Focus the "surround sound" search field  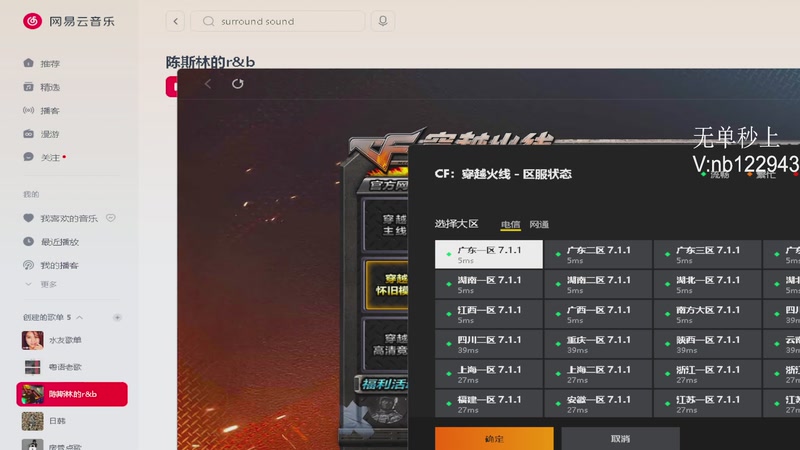tap(278, 21)
